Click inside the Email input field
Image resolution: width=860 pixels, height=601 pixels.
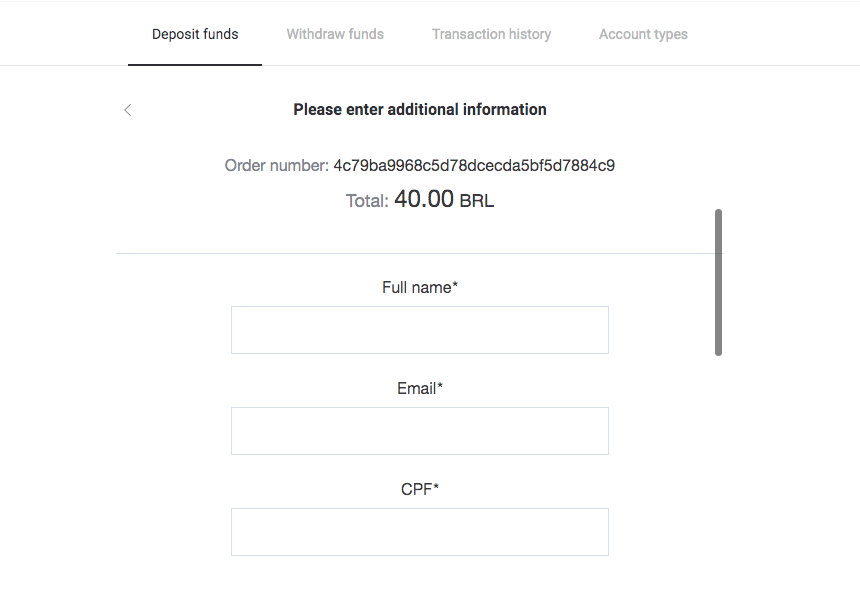coord(419,430)
